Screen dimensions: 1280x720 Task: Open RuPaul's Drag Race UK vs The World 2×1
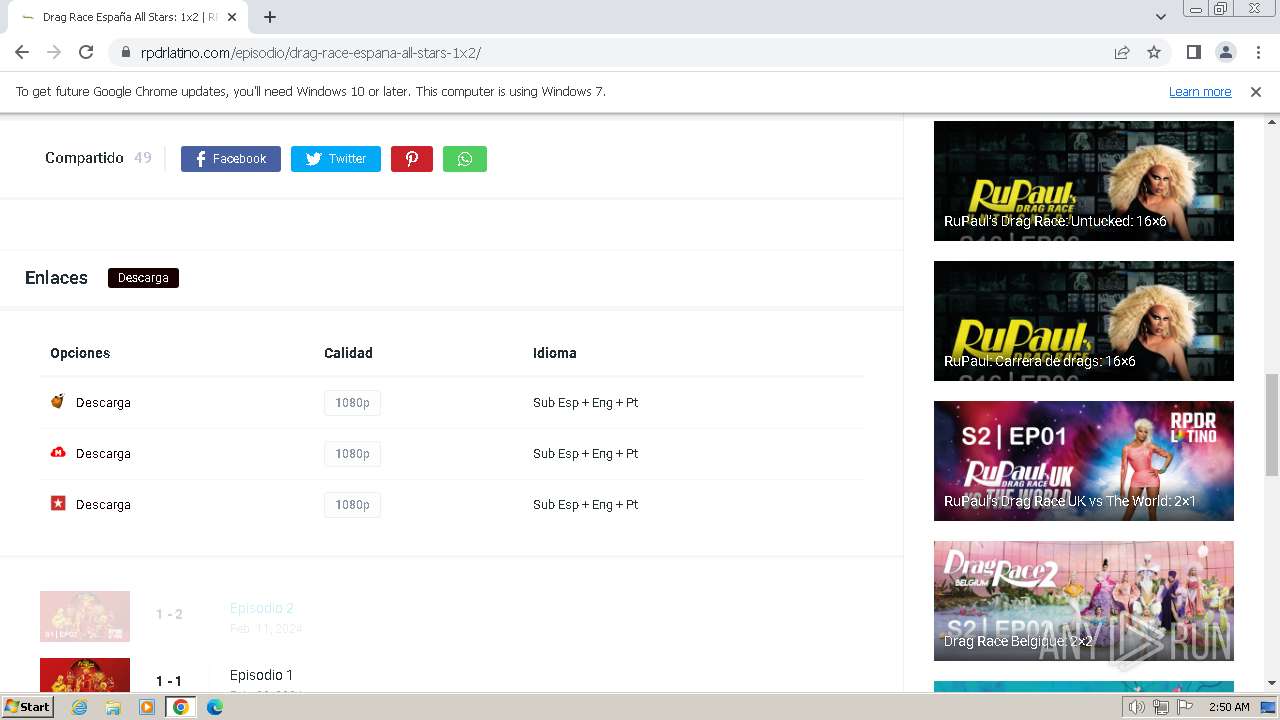click(1084, 461)
